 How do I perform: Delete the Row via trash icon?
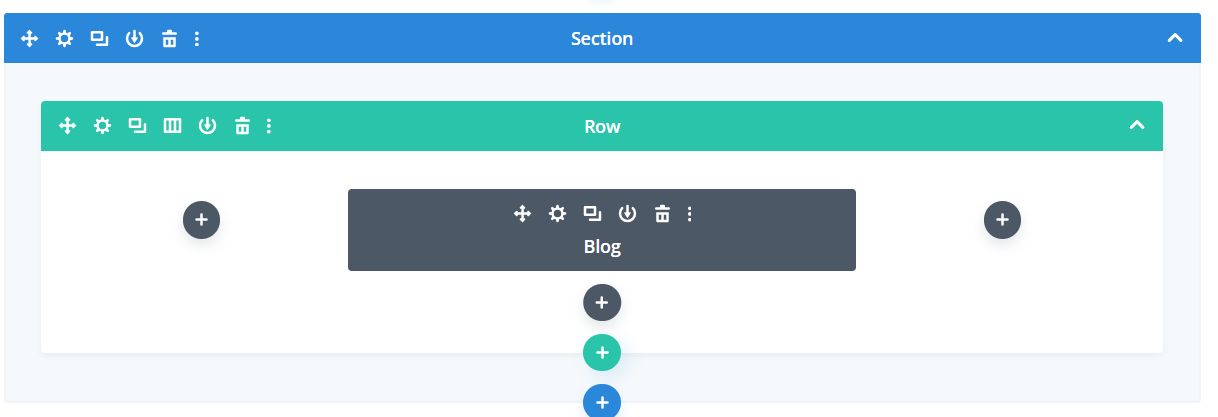click(242, 126)
